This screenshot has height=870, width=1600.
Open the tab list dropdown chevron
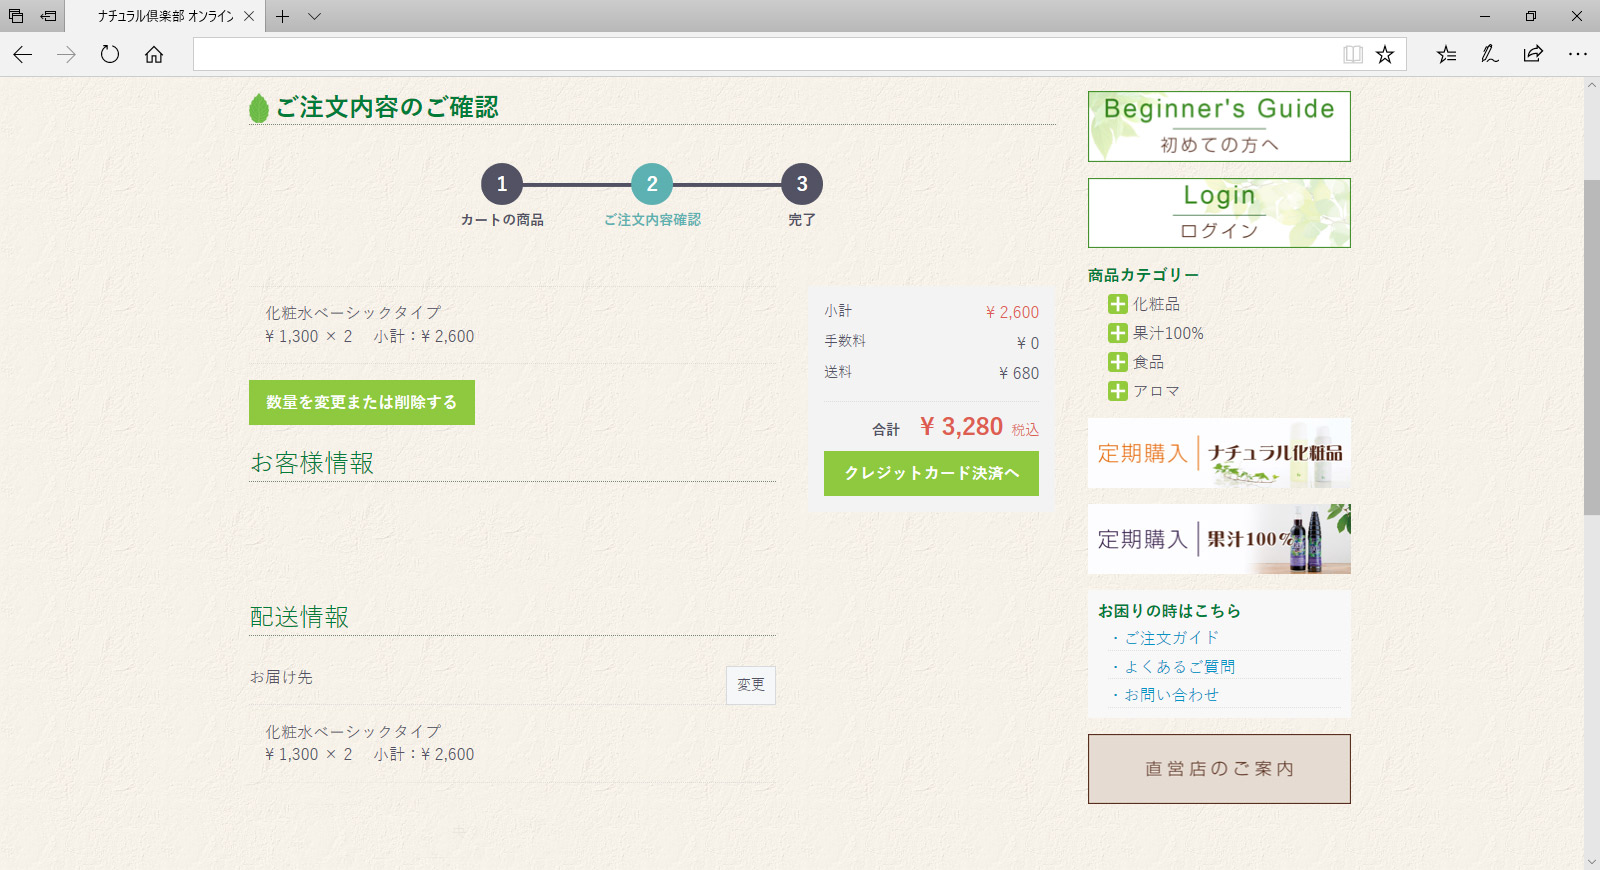[314, 16]
